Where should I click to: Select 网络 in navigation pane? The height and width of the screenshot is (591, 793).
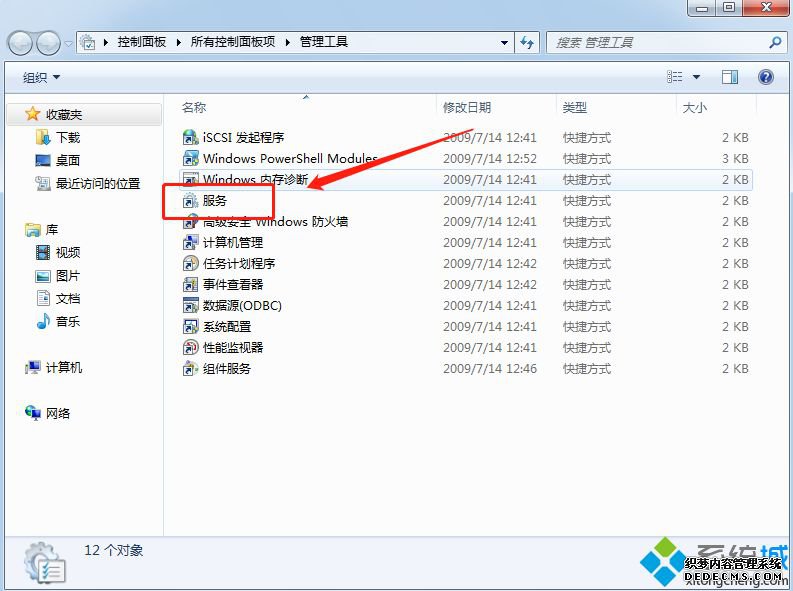pos(58,414)
